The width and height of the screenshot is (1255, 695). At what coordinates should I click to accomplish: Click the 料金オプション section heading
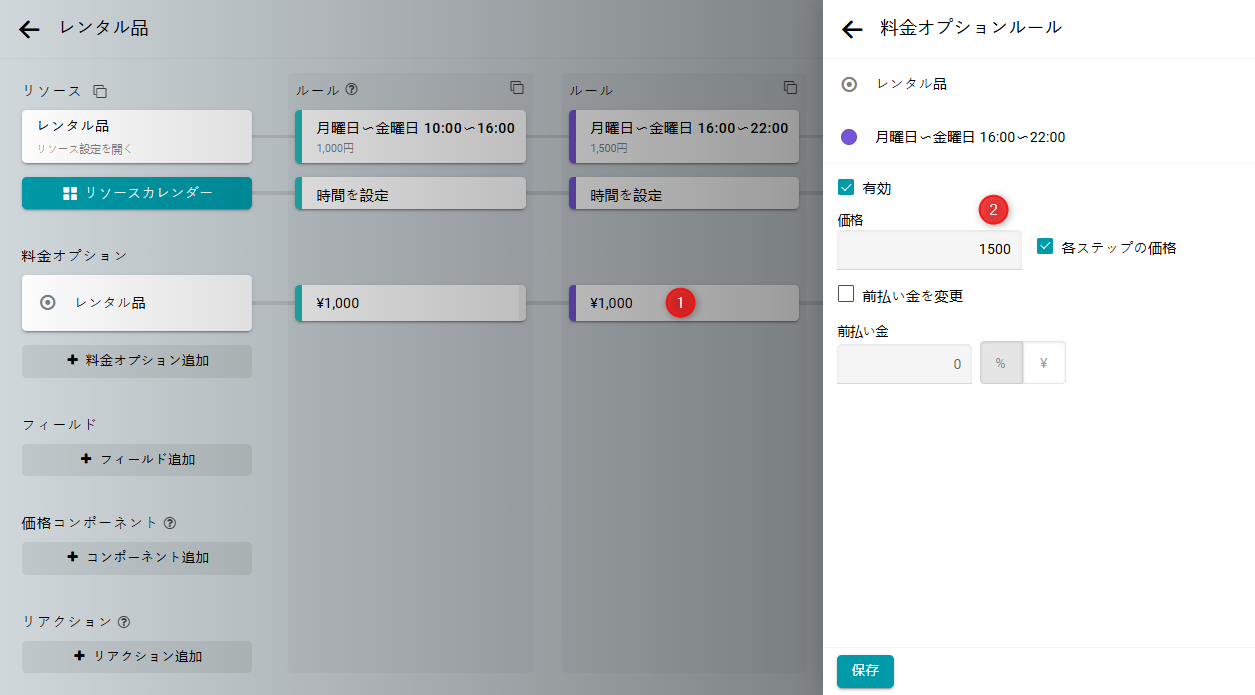(75, 256)
